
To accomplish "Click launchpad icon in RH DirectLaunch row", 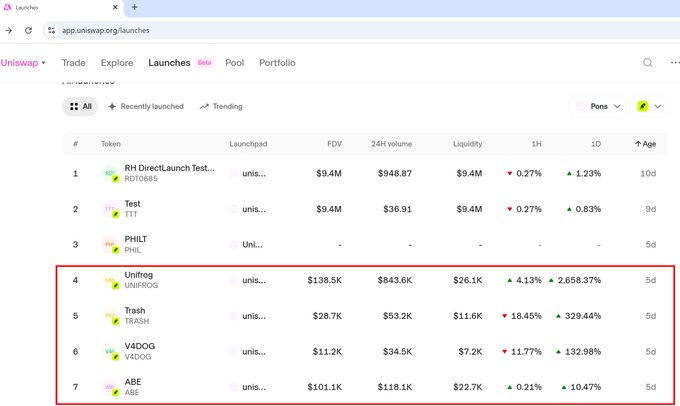I will [x=234, y=174].
